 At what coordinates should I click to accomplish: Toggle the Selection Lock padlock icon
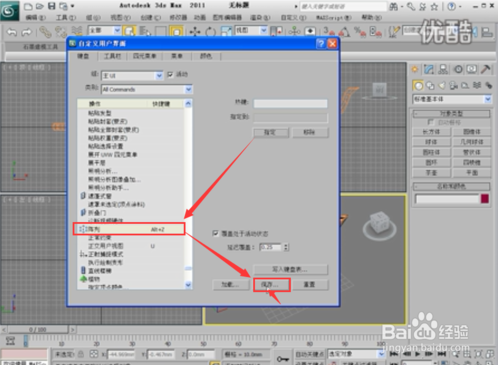click(x=81, y=354)
